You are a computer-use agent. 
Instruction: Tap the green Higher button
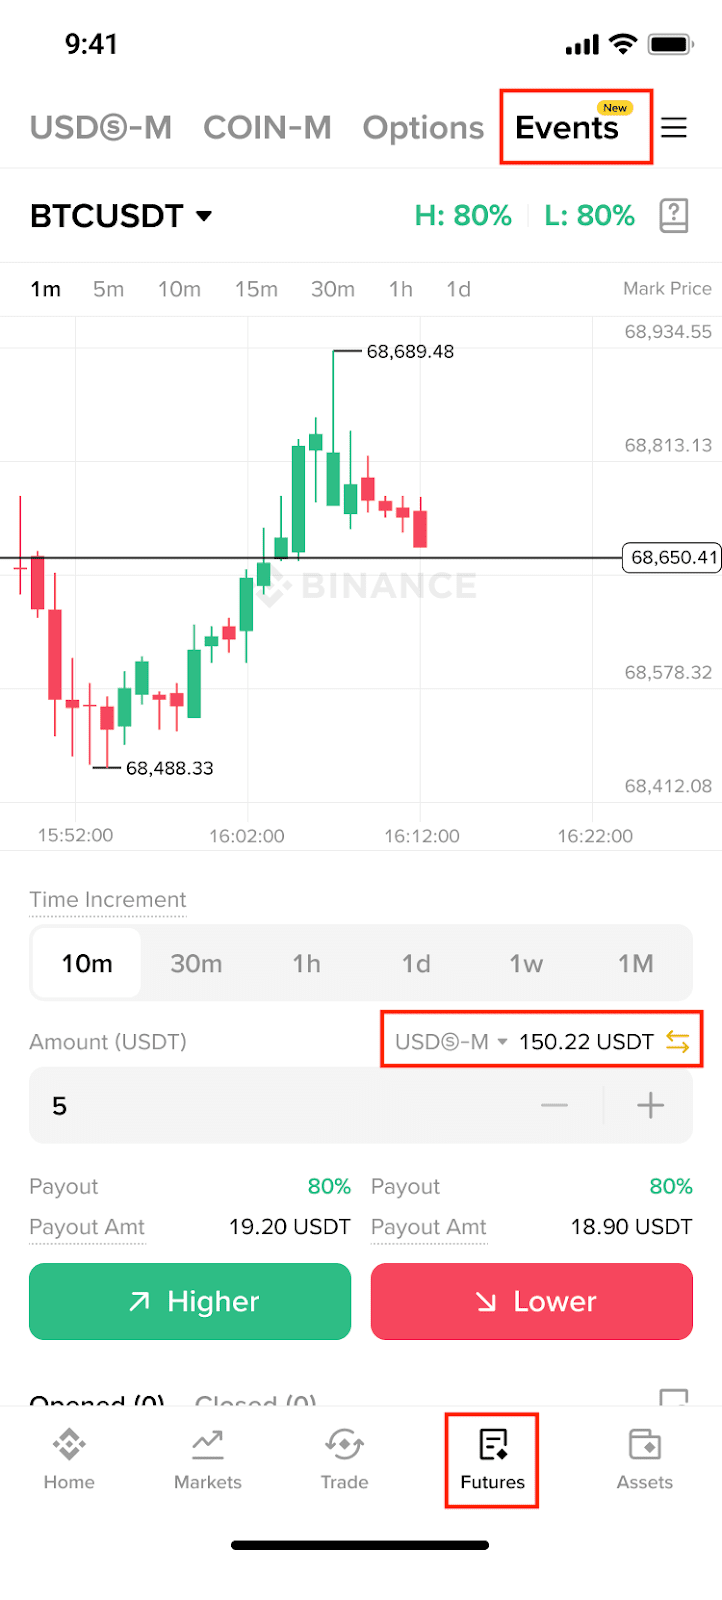point(190,1301)
